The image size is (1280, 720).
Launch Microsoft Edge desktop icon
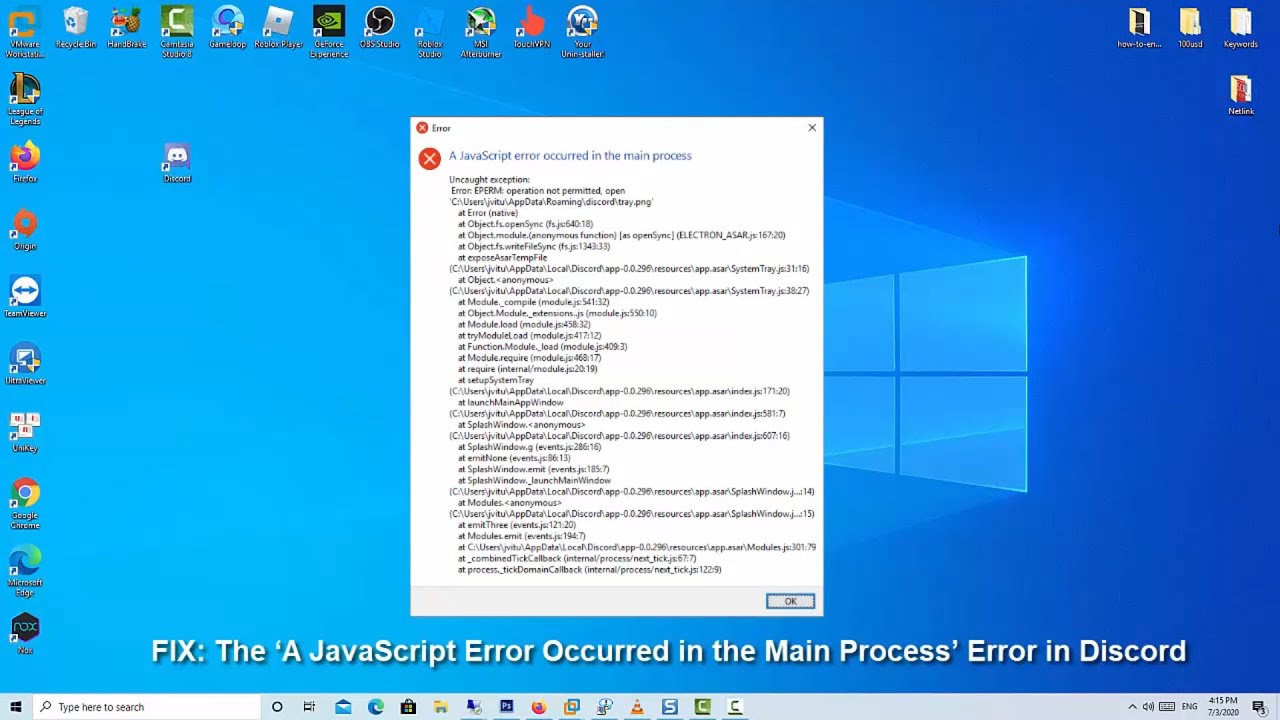[25, 571]
